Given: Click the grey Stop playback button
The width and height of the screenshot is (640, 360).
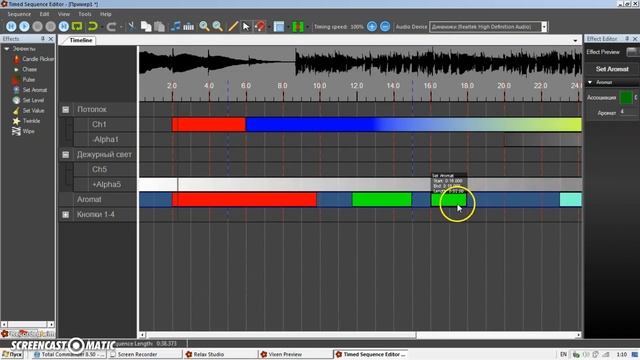Looking at the screenshot, I should [x=38, y=27].
